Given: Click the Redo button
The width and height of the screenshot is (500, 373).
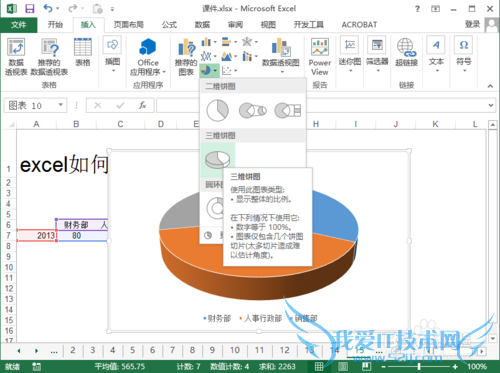Looking at the screenshot, I should [72, 9].
